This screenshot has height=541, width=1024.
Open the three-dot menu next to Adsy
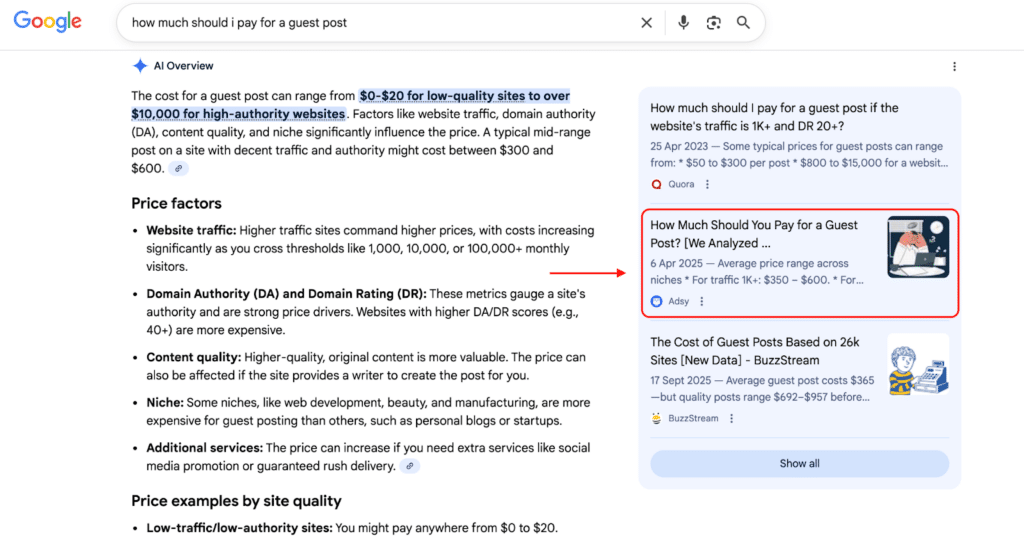(x=701, y=301)
